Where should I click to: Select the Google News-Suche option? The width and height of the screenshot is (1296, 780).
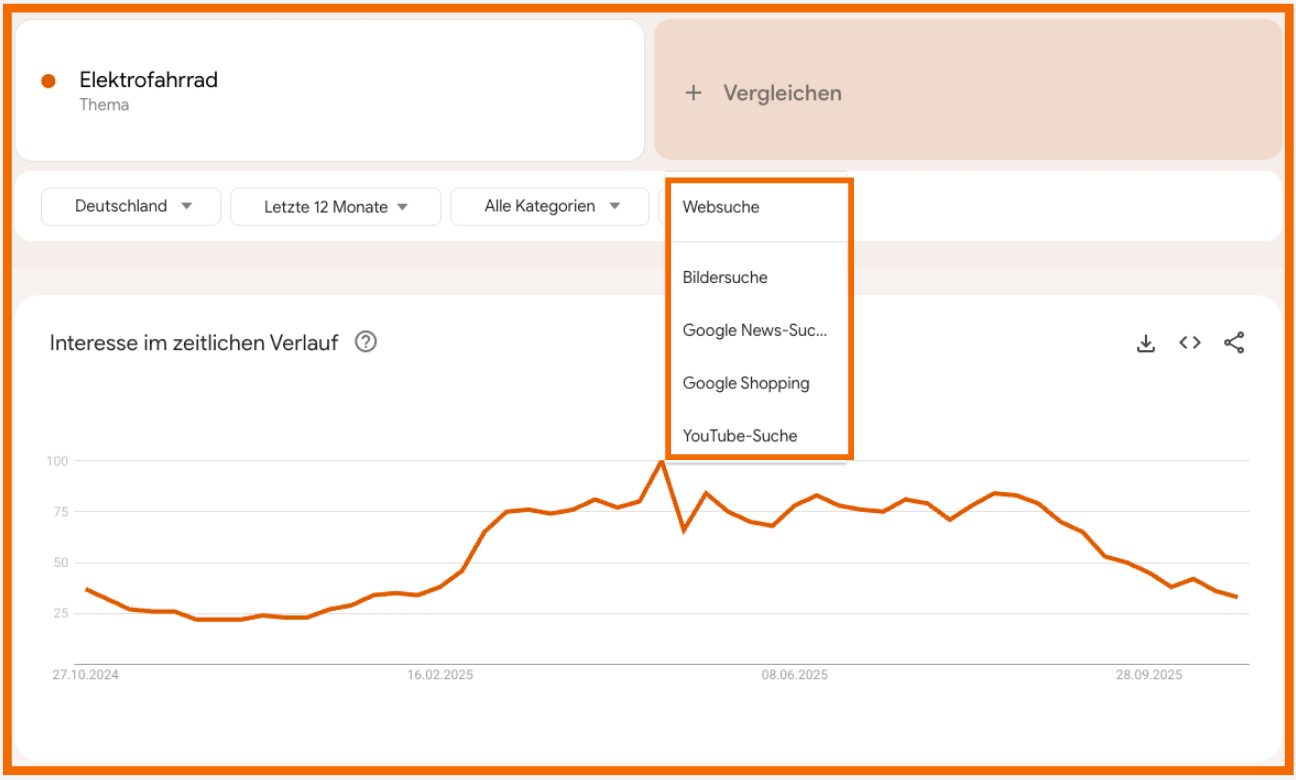pyautogui.click(x=755, y=330)
